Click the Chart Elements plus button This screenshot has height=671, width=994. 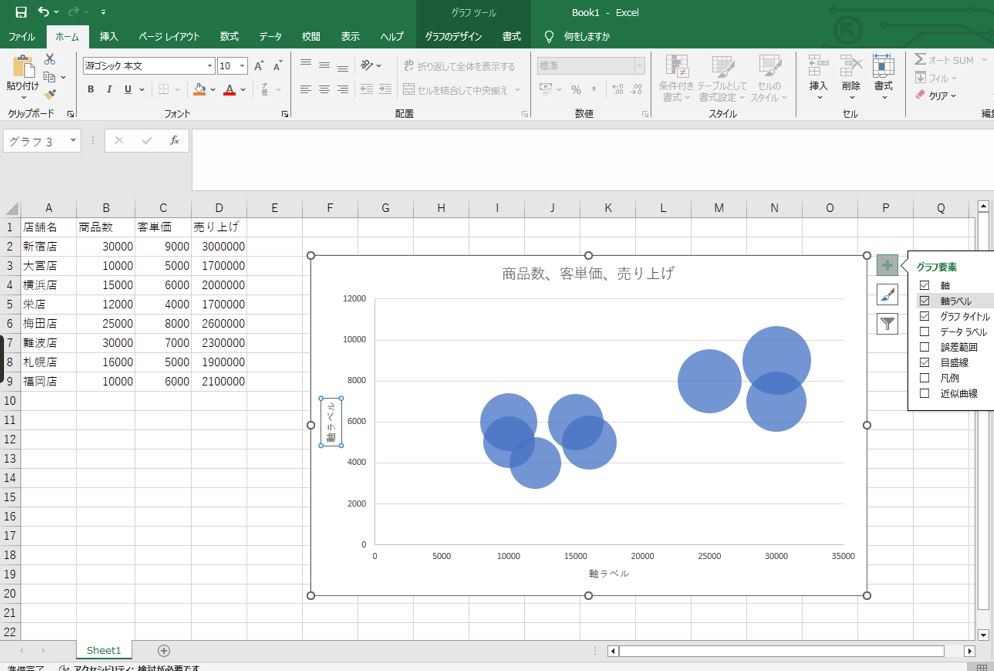coord(887,265)
